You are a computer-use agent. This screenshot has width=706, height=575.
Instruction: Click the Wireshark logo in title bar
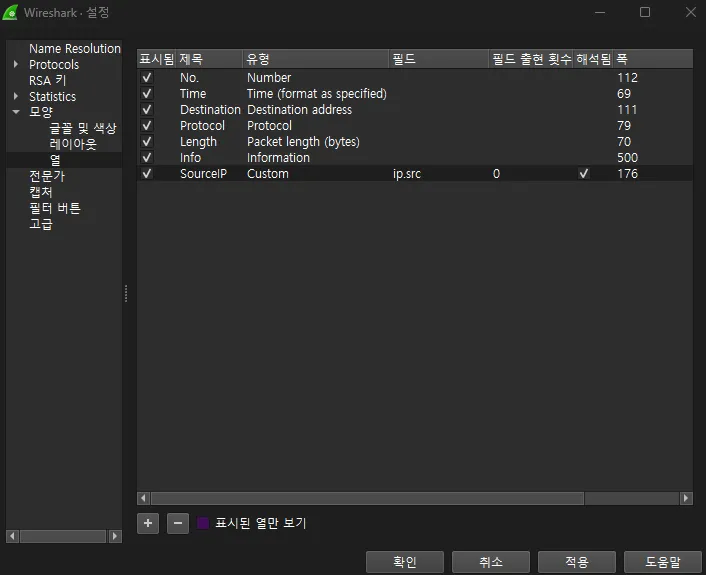pyautogui.click(x=10, y=12)
